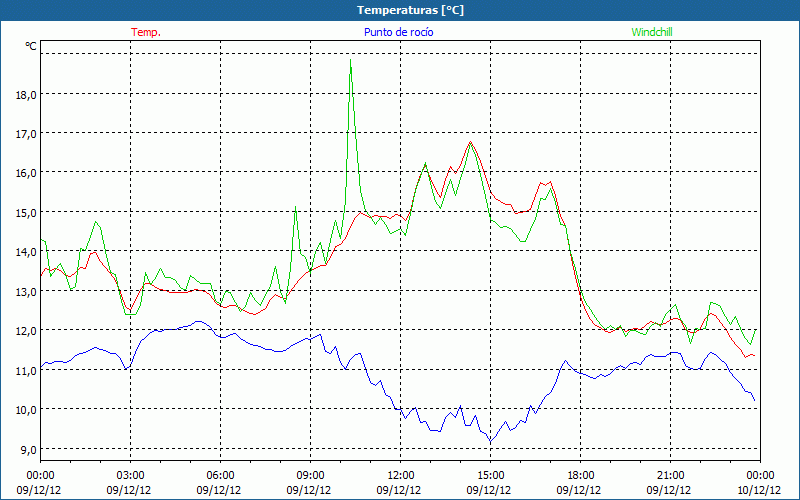800x500 pixels.
Task: Click the 13,0 y-axis value
Action: coord(26,292)
